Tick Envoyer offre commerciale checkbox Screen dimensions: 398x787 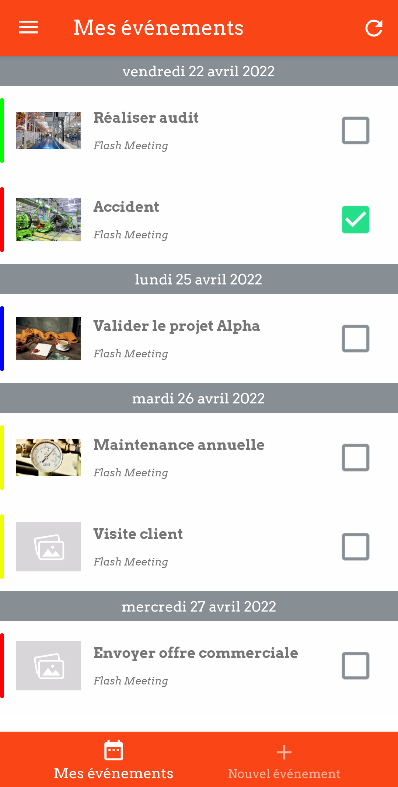click(x=355, y=666)
